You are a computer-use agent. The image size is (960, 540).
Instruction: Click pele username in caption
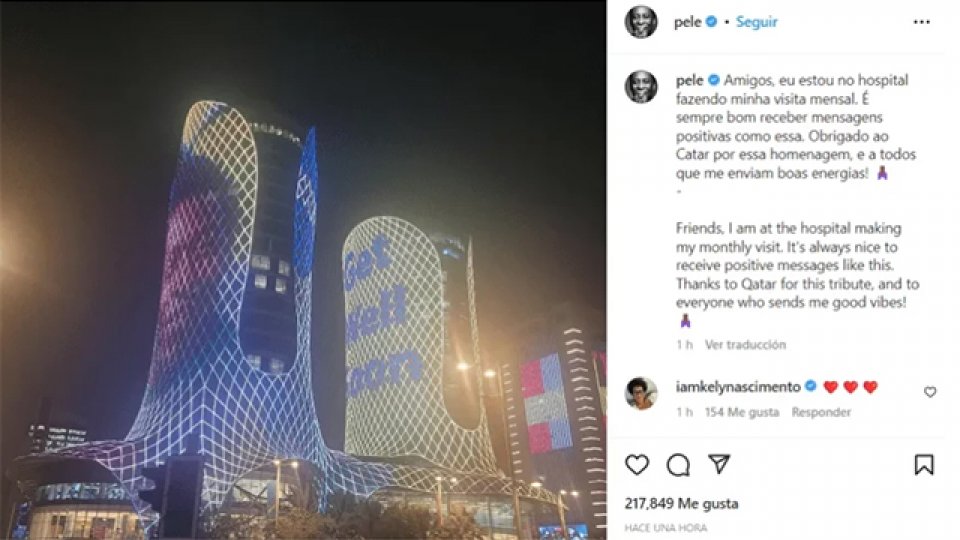pyautogui.click(x=689, y=80)
